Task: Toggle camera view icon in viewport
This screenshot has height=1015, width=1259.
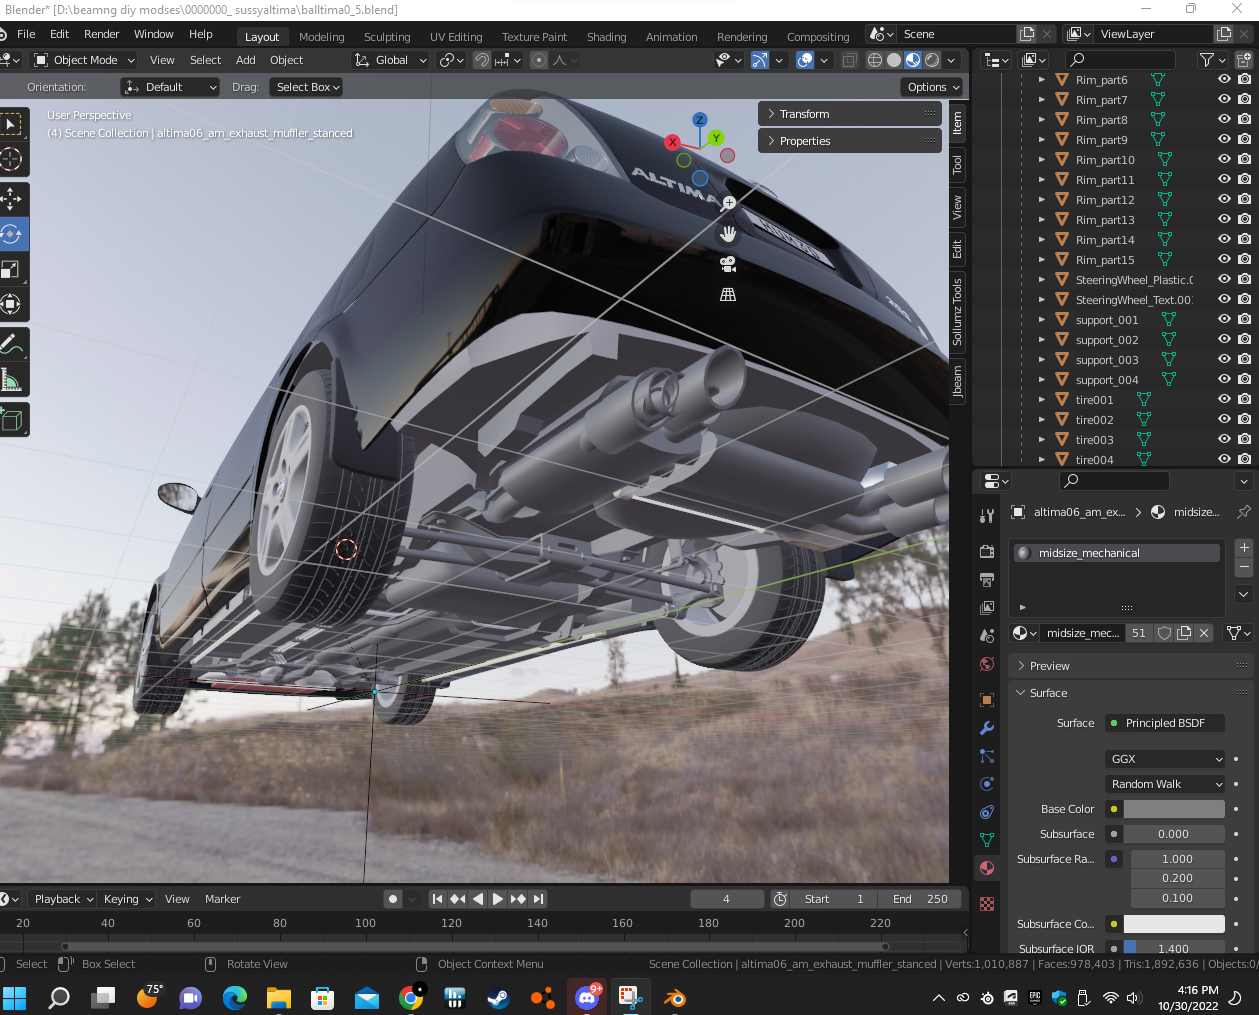Action: click(x=728, y=264)
